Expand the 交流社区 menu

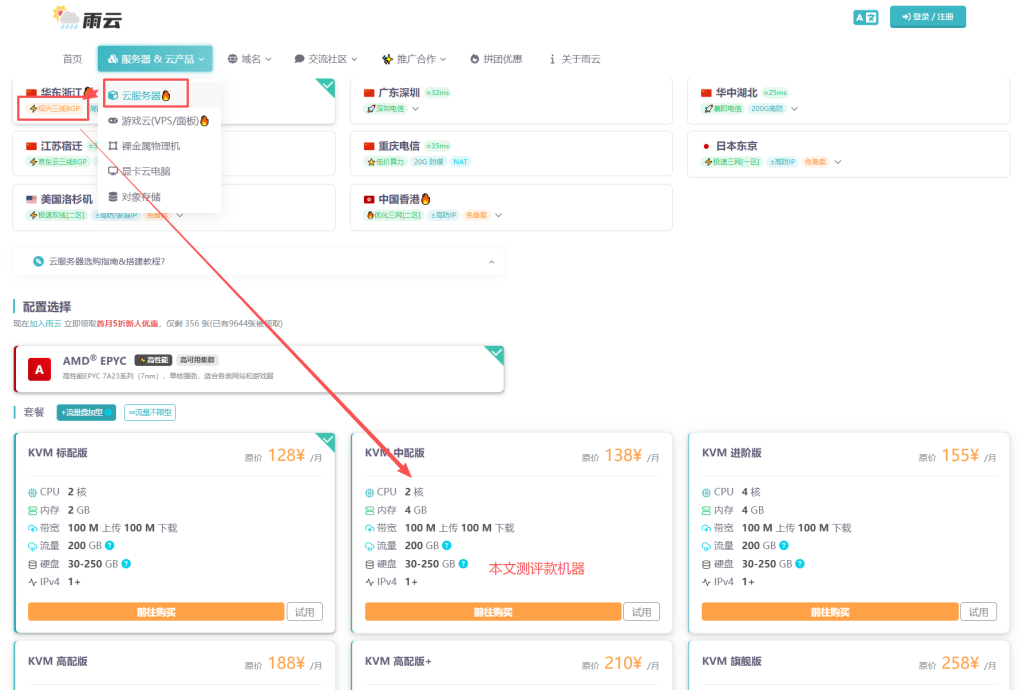pyautogui.click(x=326, y=59)
